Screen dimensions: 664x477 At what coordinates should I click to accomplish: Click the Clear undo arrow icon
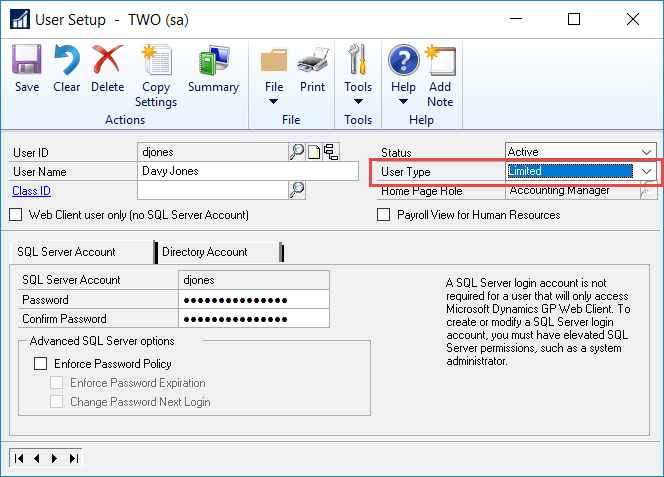[66, 59]
